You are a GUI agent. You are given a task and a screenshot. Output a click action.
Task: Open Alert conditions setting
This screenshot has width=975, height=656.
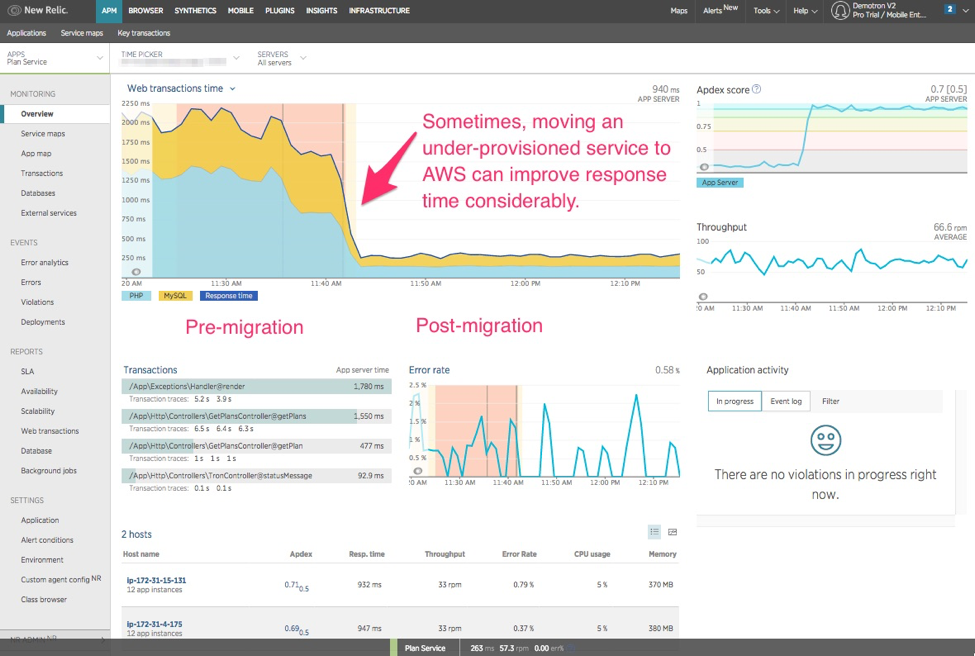[47, 540]
